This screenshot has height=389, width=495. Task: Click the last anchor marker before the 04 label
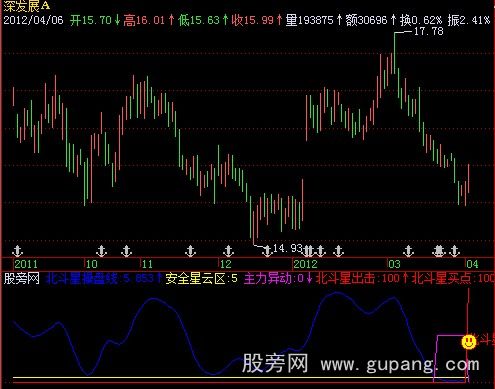pos(454,251)
